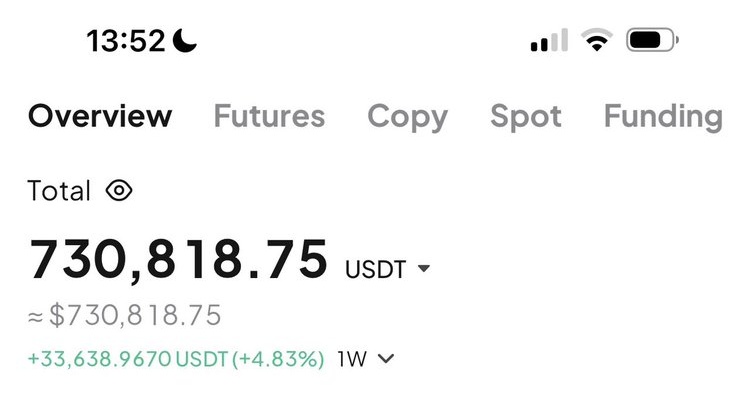The height and width of the screenshot is (420, 748).
Task: Tap the crescent moon Focus icon
Action: (185, 41)
